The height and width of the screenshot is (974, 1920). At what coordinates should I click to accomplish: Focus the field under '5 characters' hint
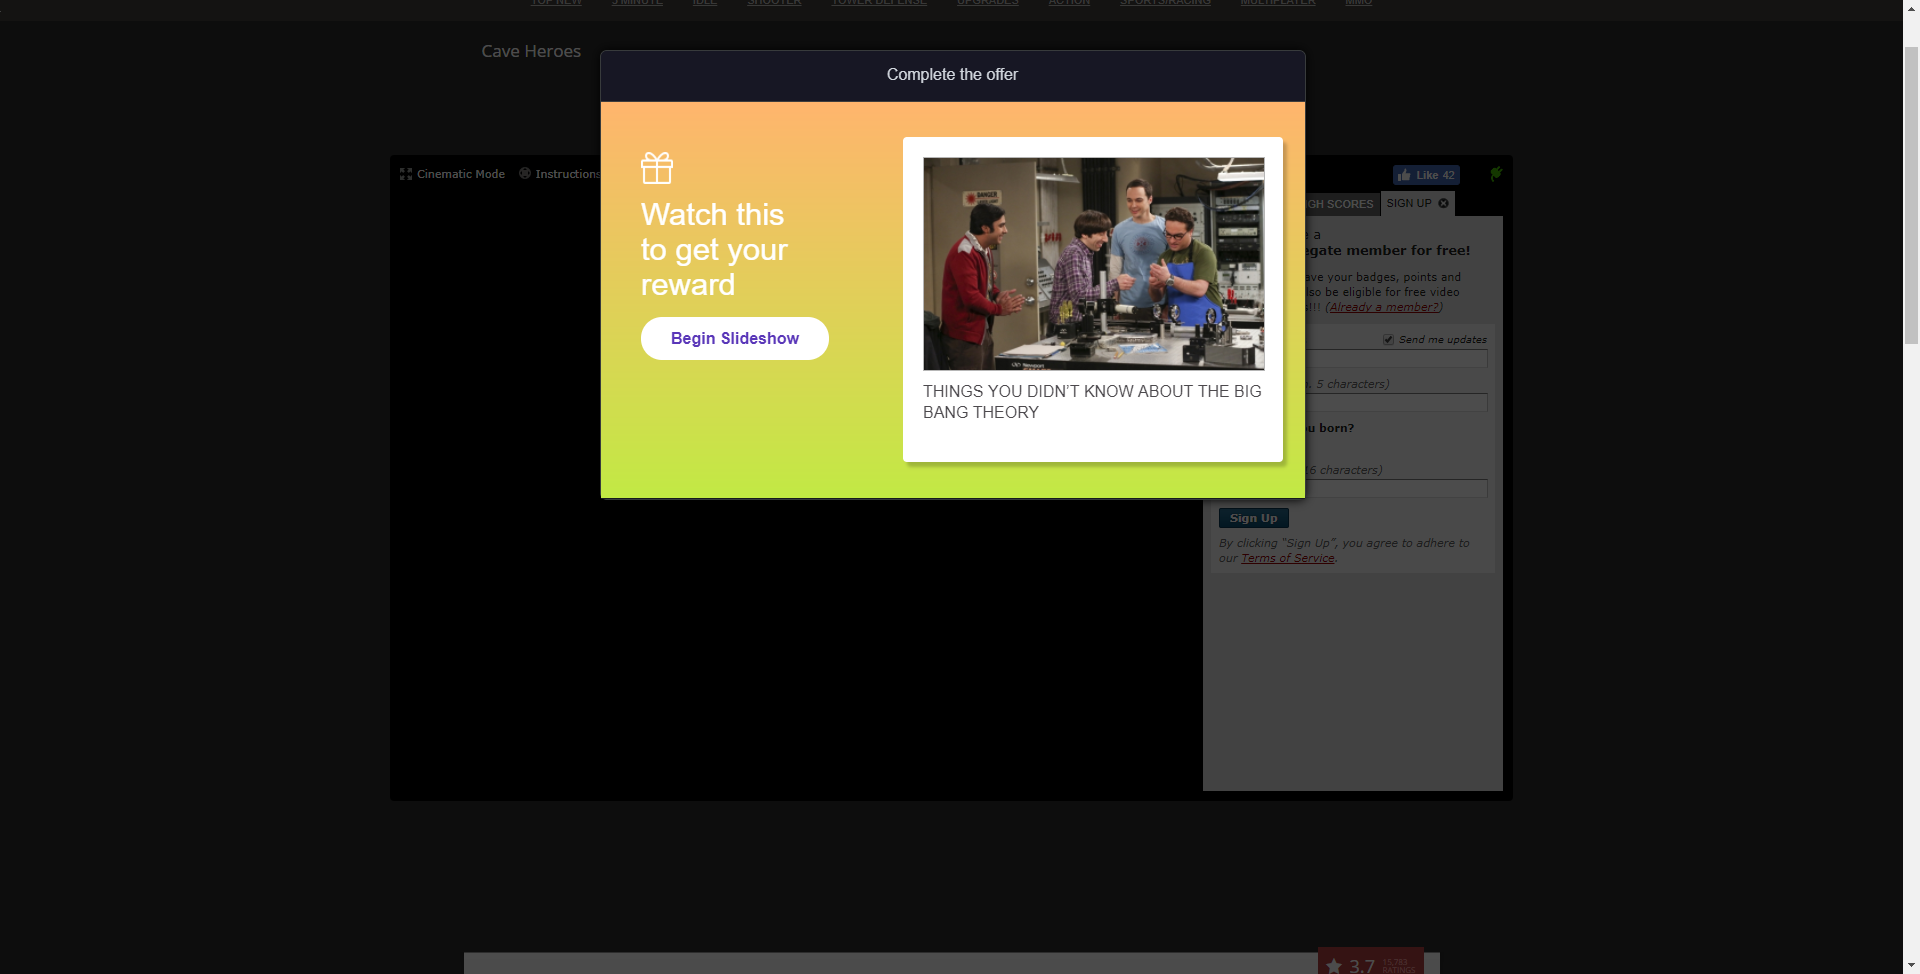pos(1397,402)
